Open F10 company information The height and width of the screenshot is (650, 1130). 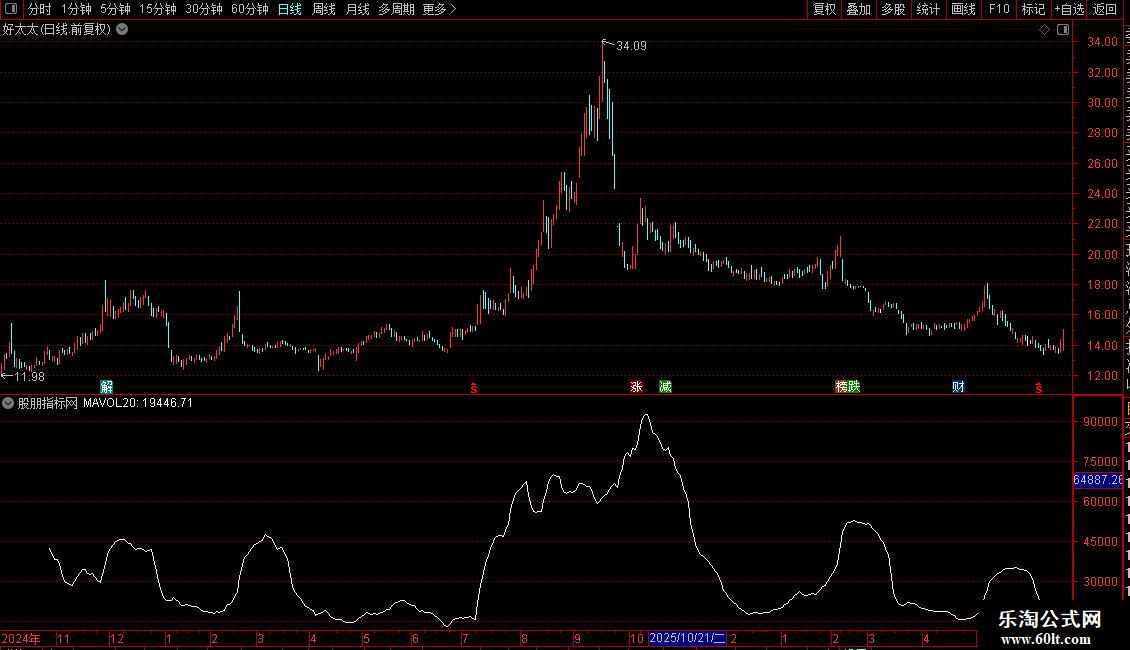click(999, 9)
